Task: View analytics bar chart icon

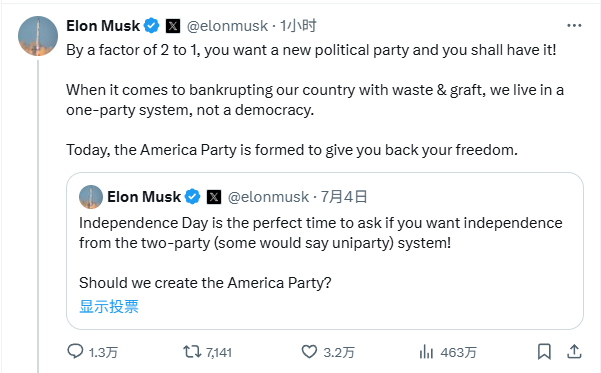Action: tap(426, 352)
